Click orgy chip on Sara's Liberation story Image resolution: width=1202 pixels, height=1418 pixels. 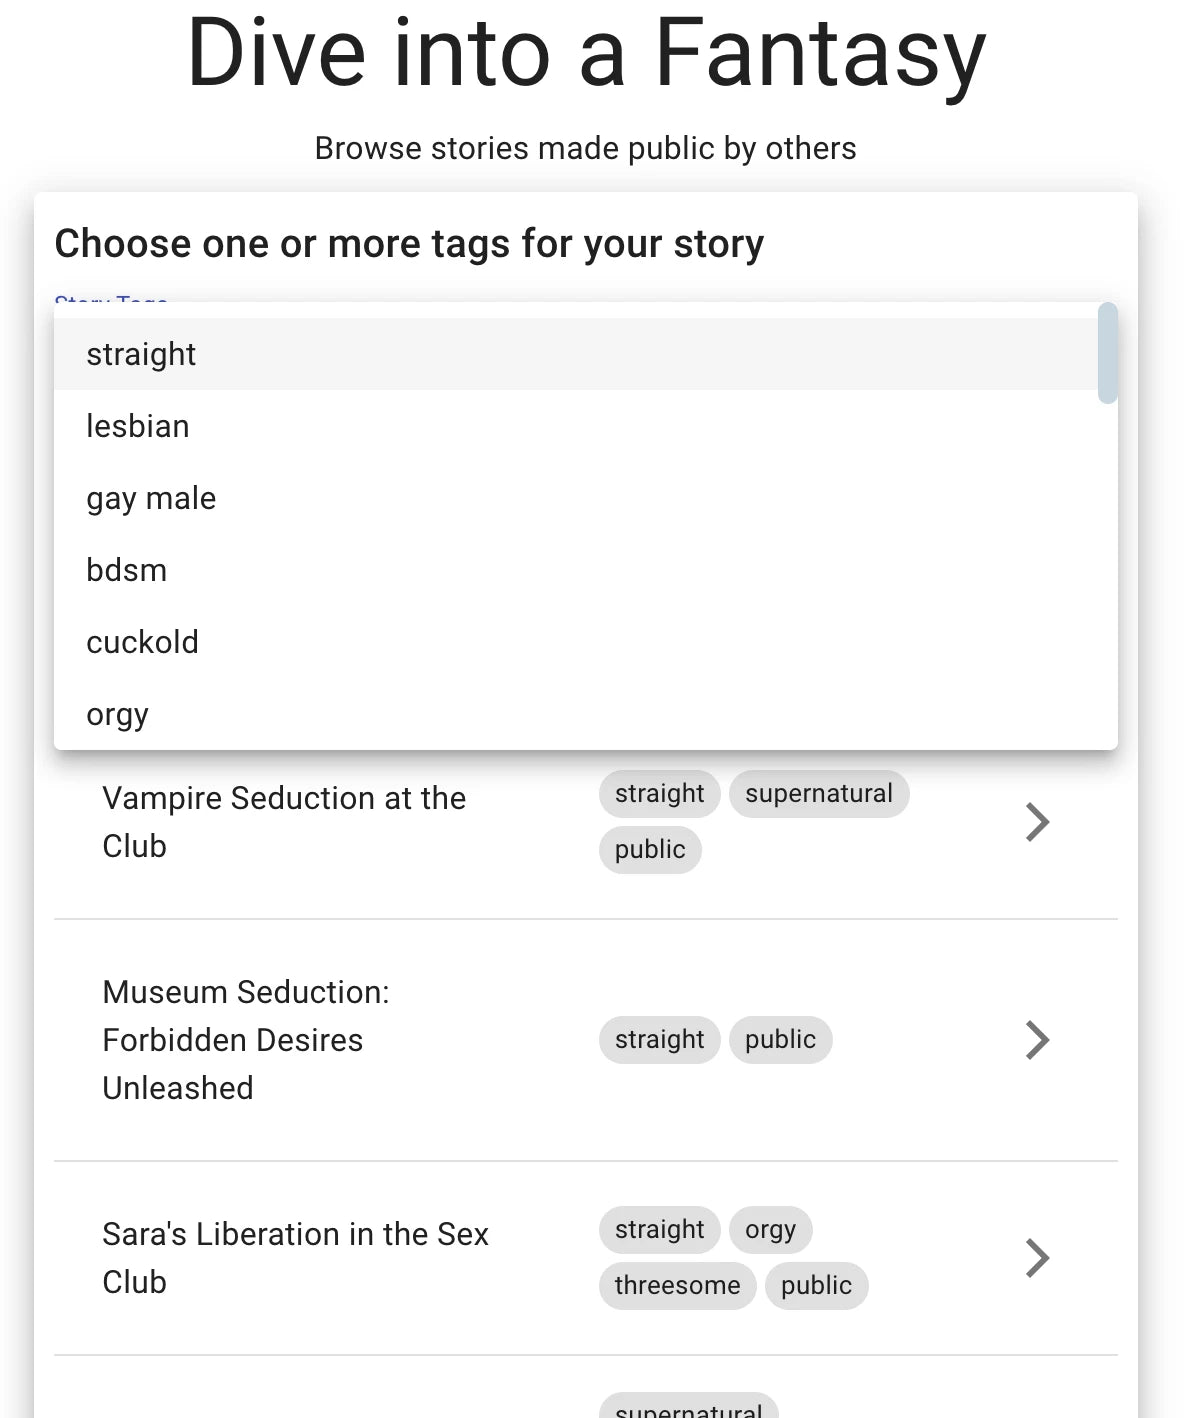[770, 1230]
